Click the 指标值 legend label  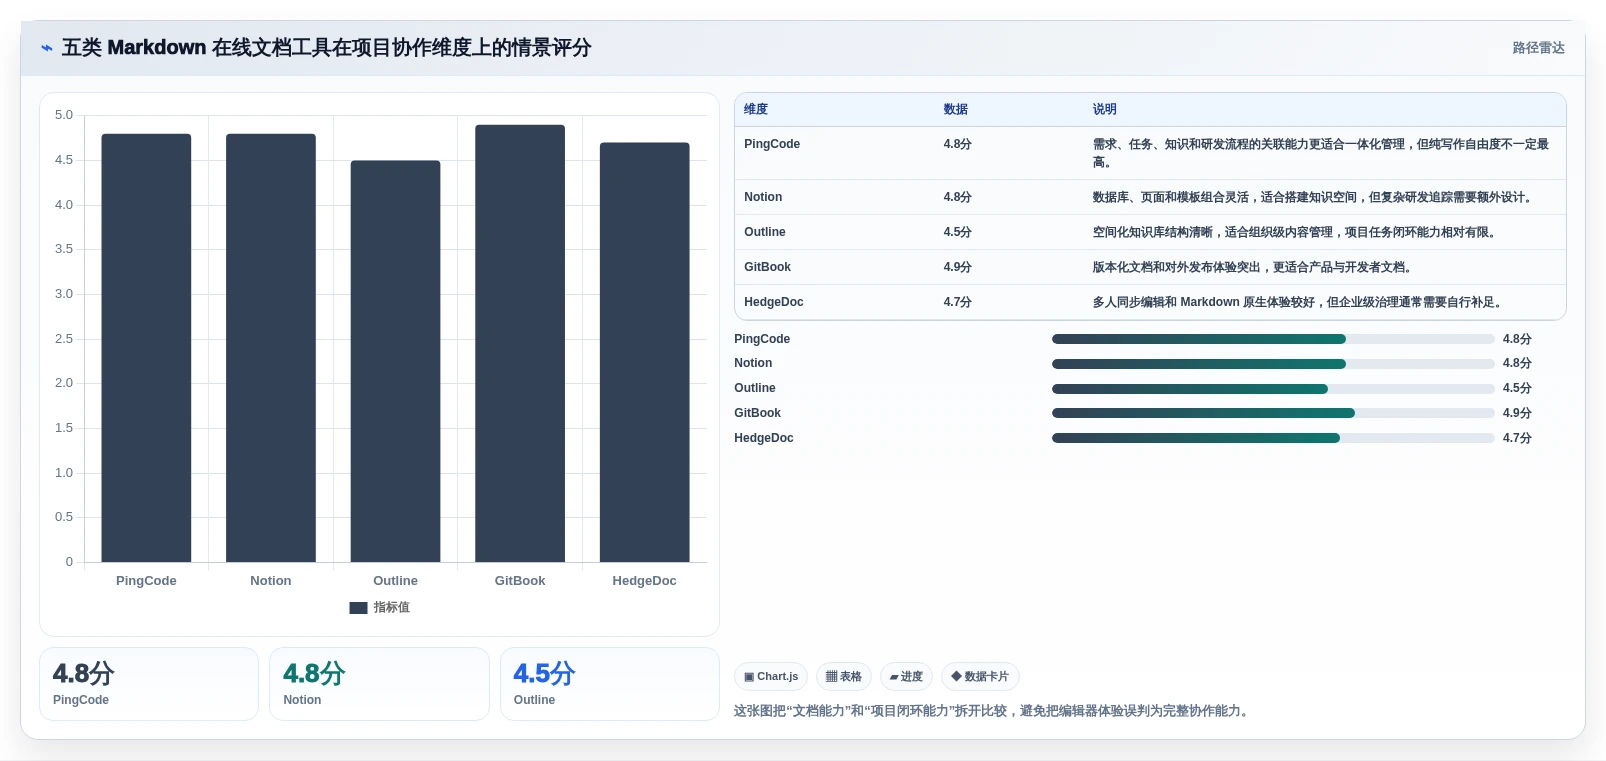[392, 608]
